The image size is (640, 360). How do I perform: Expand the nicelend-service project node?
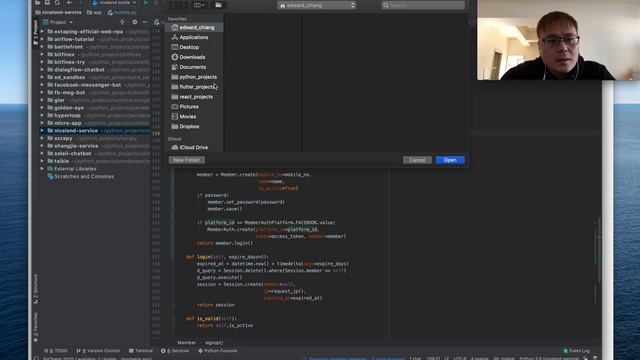pos(42,131)
